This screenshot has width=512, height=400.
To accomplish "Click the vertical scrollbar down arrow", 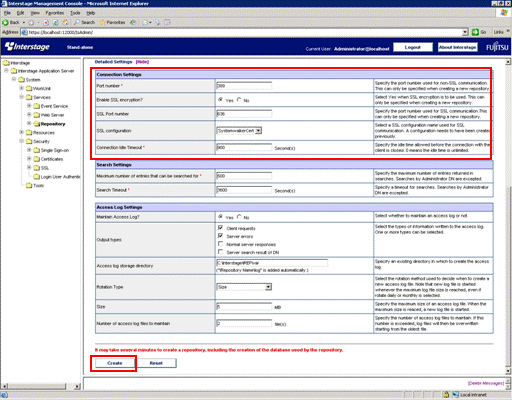I will (x=508, y=371).
